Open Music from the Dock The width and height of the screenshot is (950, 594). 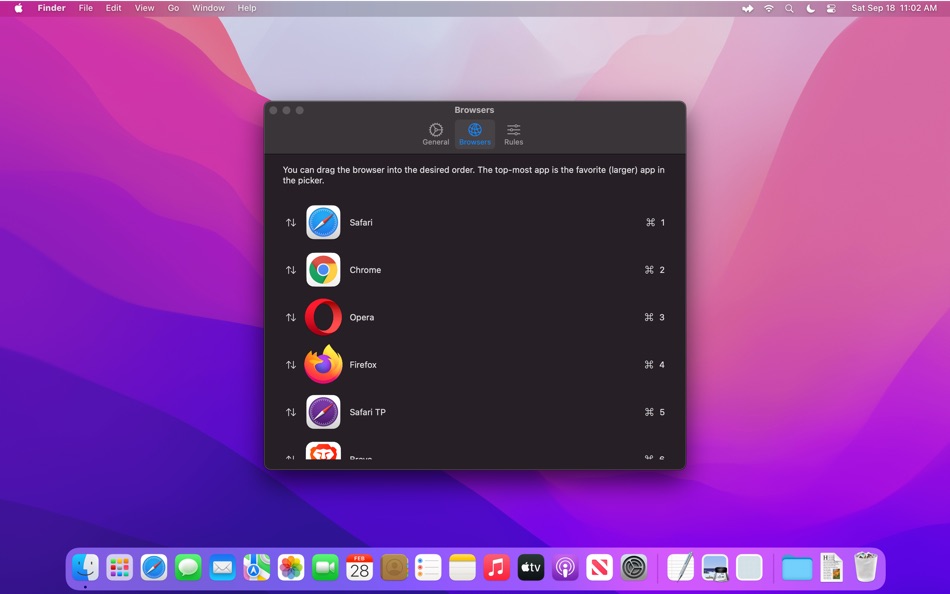coord(496,568)
